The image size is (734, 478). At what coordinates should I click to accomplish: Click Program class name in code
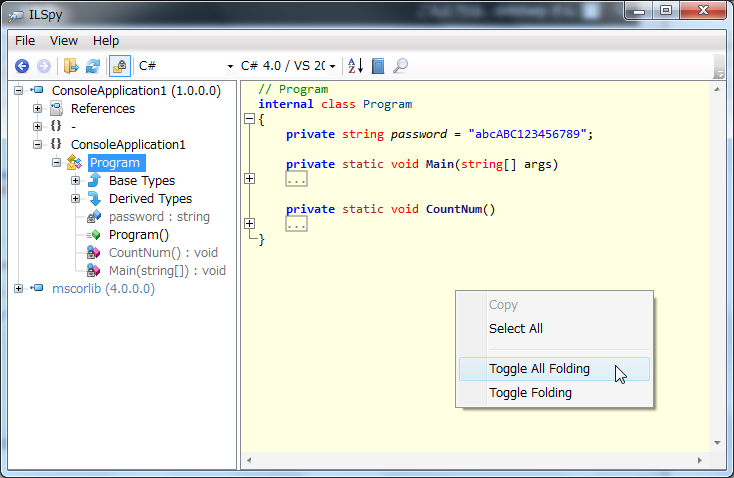click(x=388, y=104)
